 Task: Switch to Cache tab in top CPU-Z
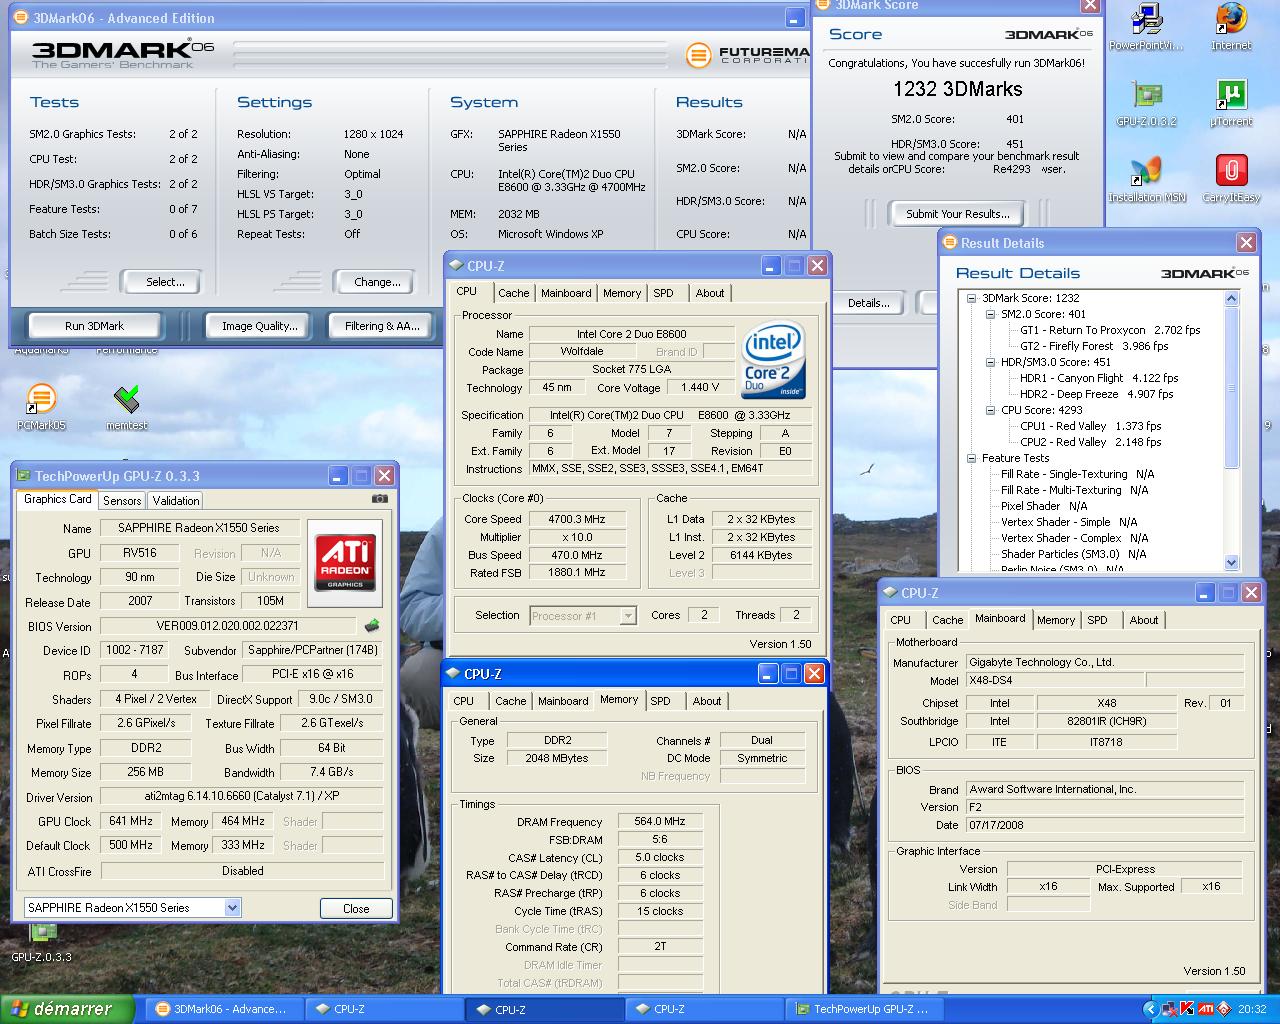pyautogui.click(x=514, y=293)
